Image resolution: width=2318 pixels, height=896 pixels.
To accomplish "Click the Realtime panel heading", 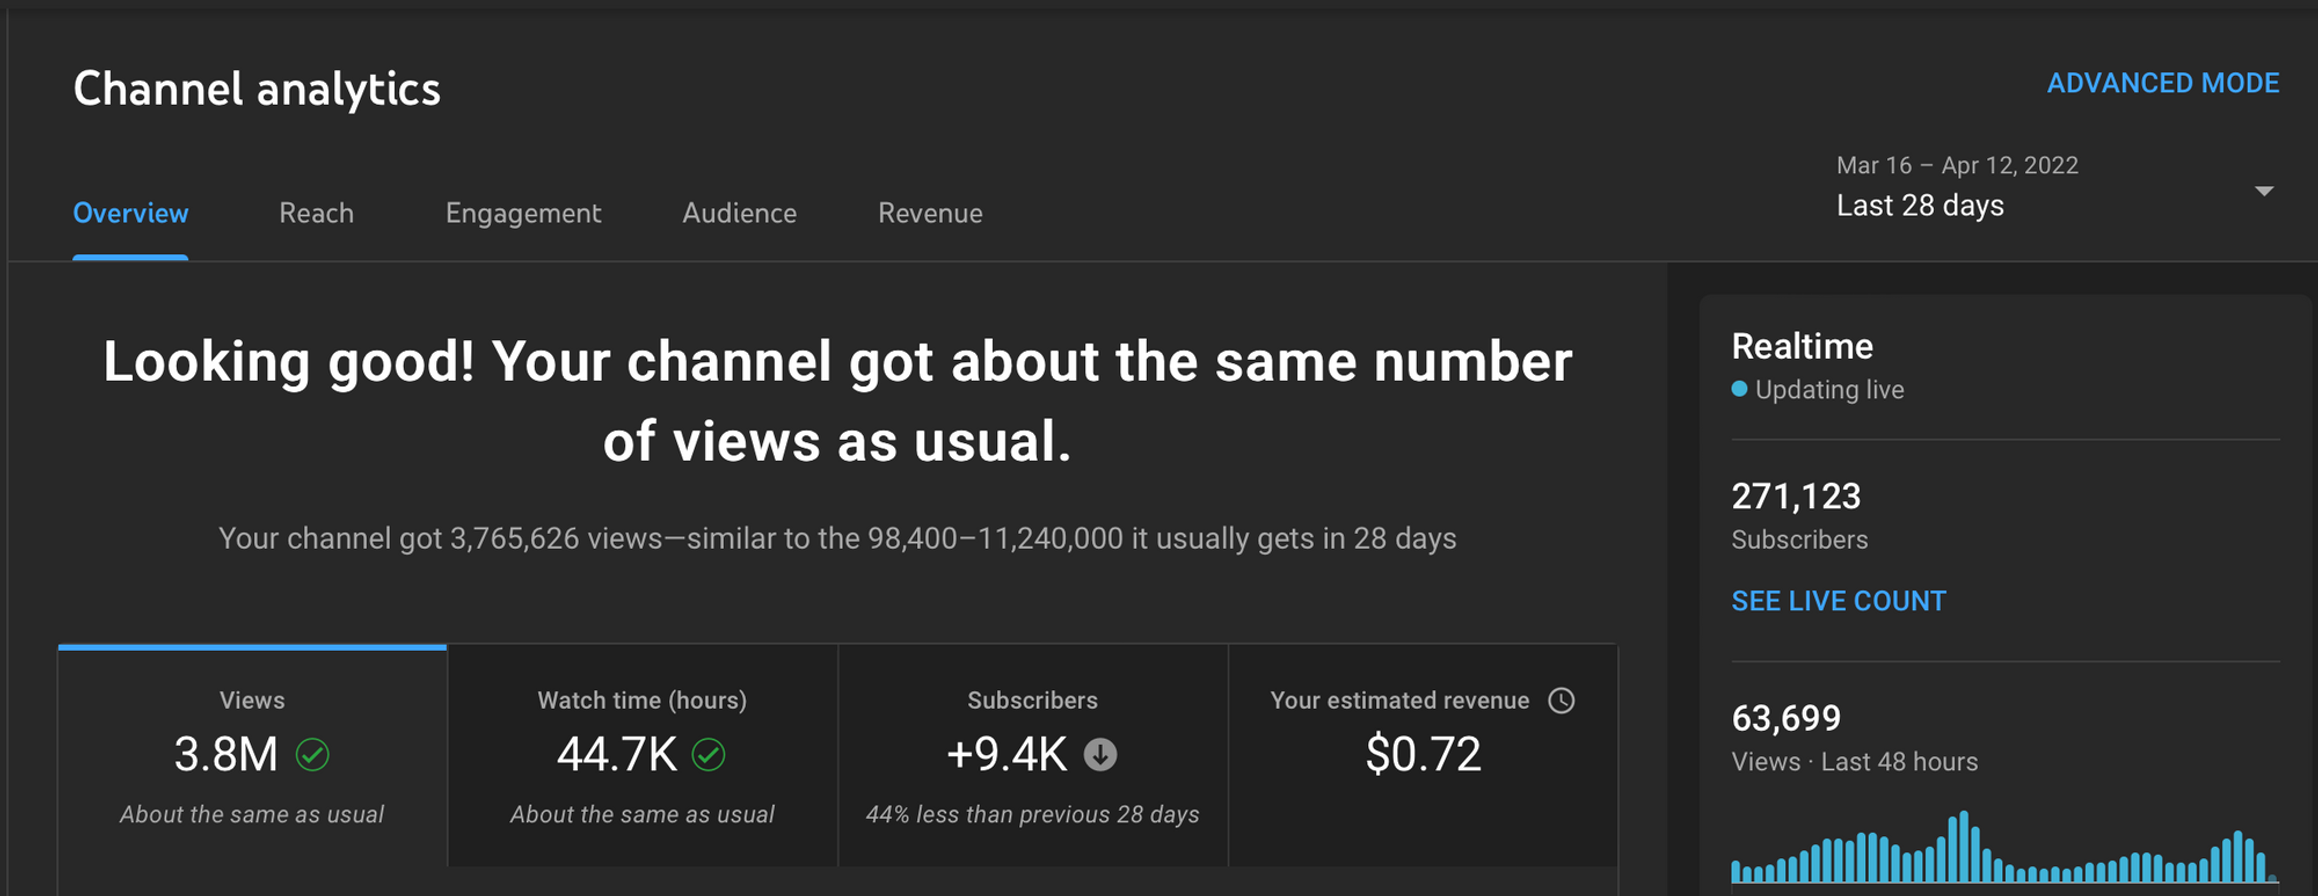I will point(1801,345).
